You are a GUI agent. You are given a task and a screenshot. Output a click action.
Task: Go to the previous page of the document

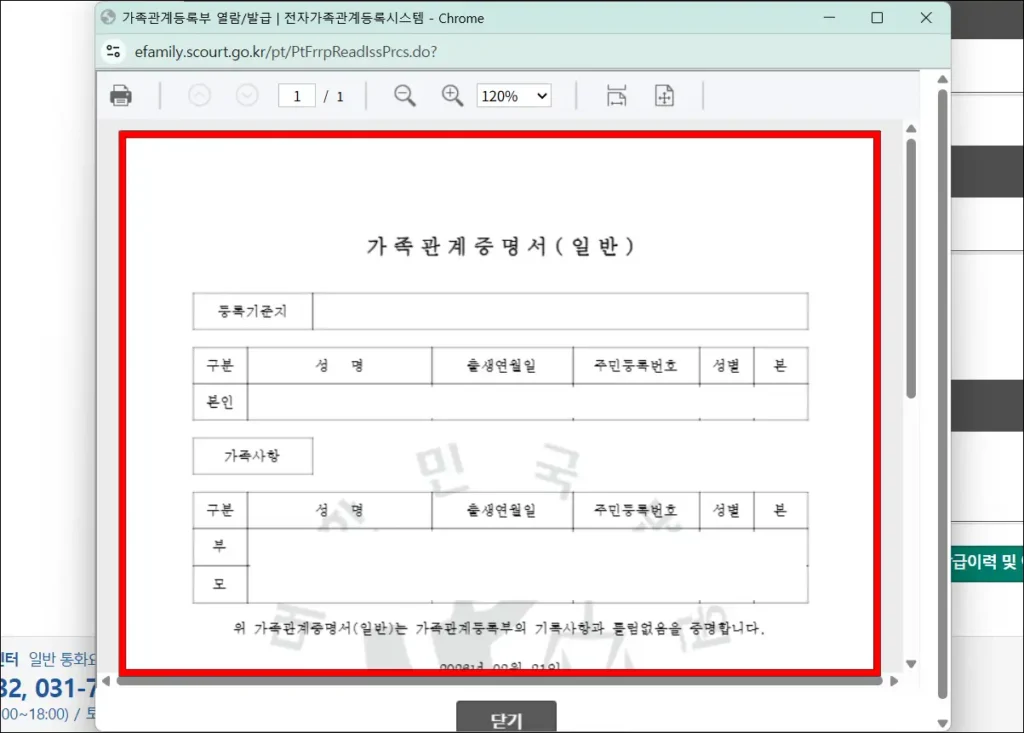pyautogui.click(x=199, y=95)
